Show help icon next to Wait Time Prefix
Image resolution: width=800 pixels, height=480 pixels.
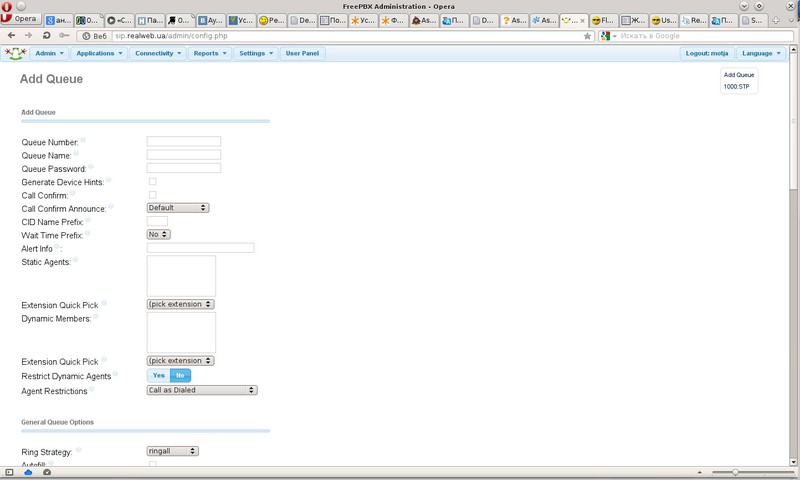[x=87, y=233]
